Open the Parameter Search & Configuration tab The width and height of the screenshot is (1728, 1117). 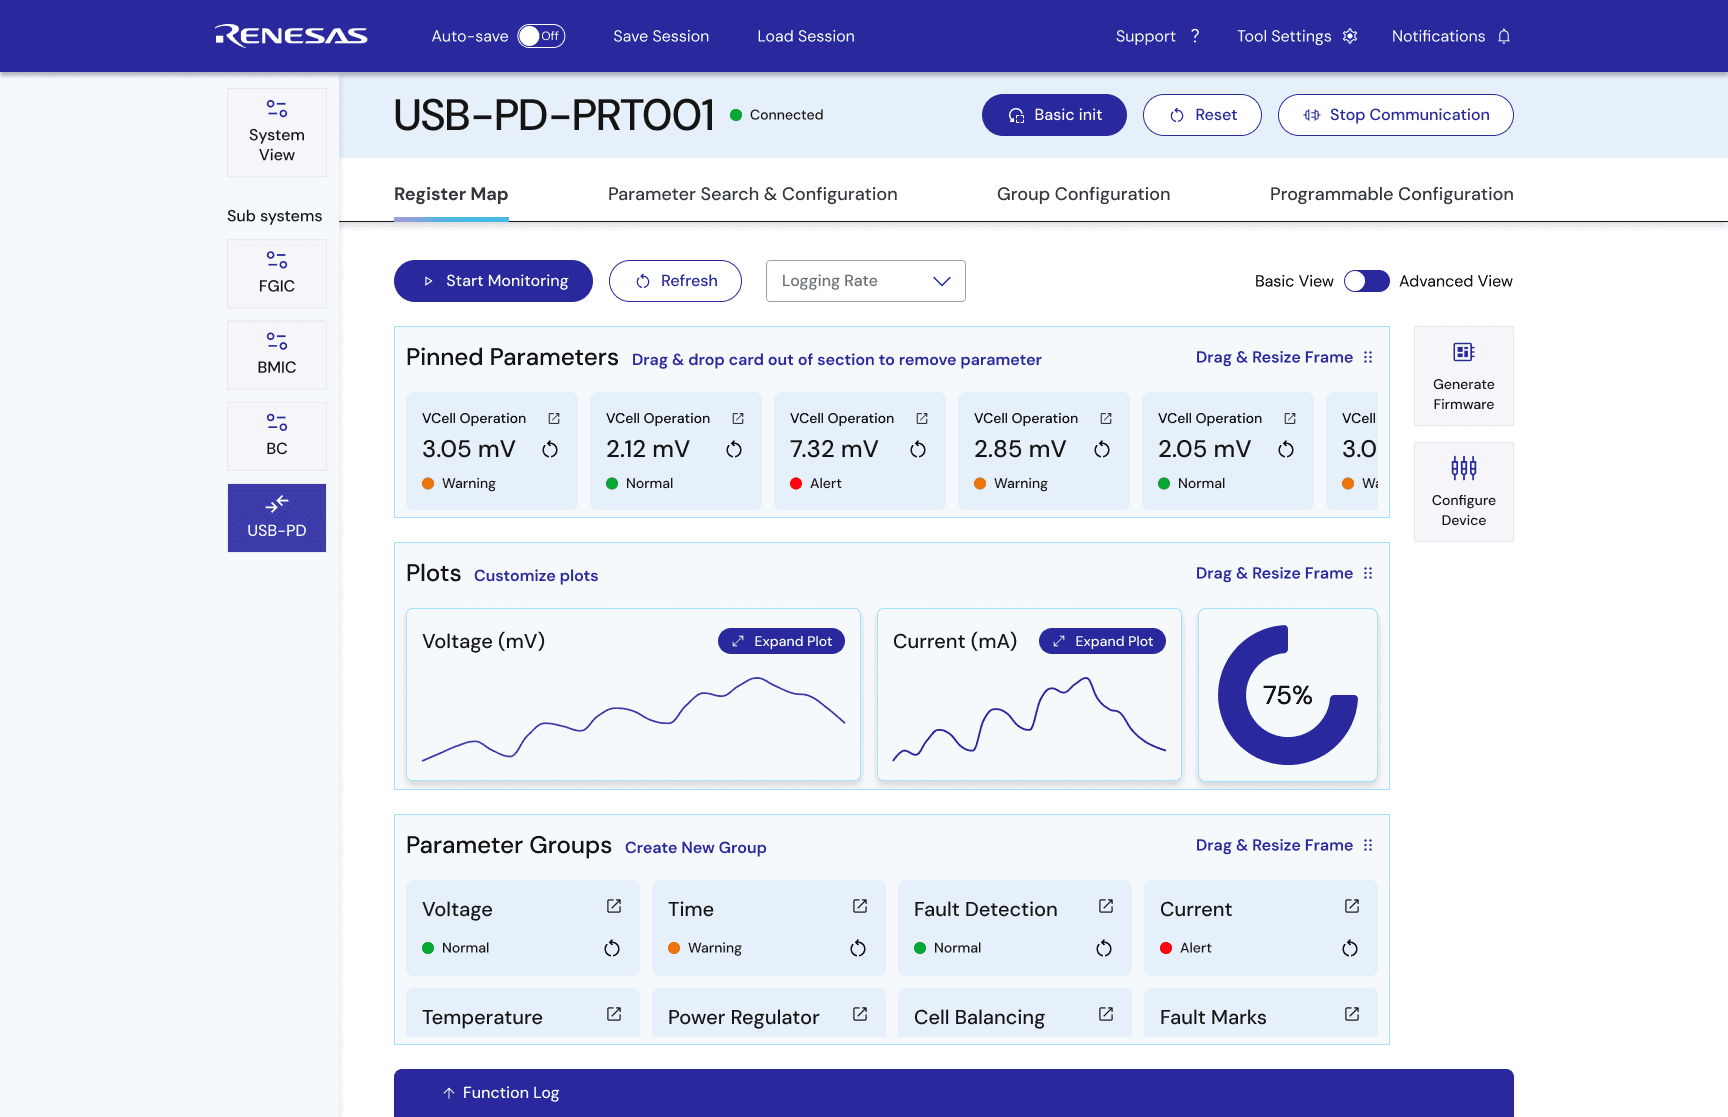(753, 194)
